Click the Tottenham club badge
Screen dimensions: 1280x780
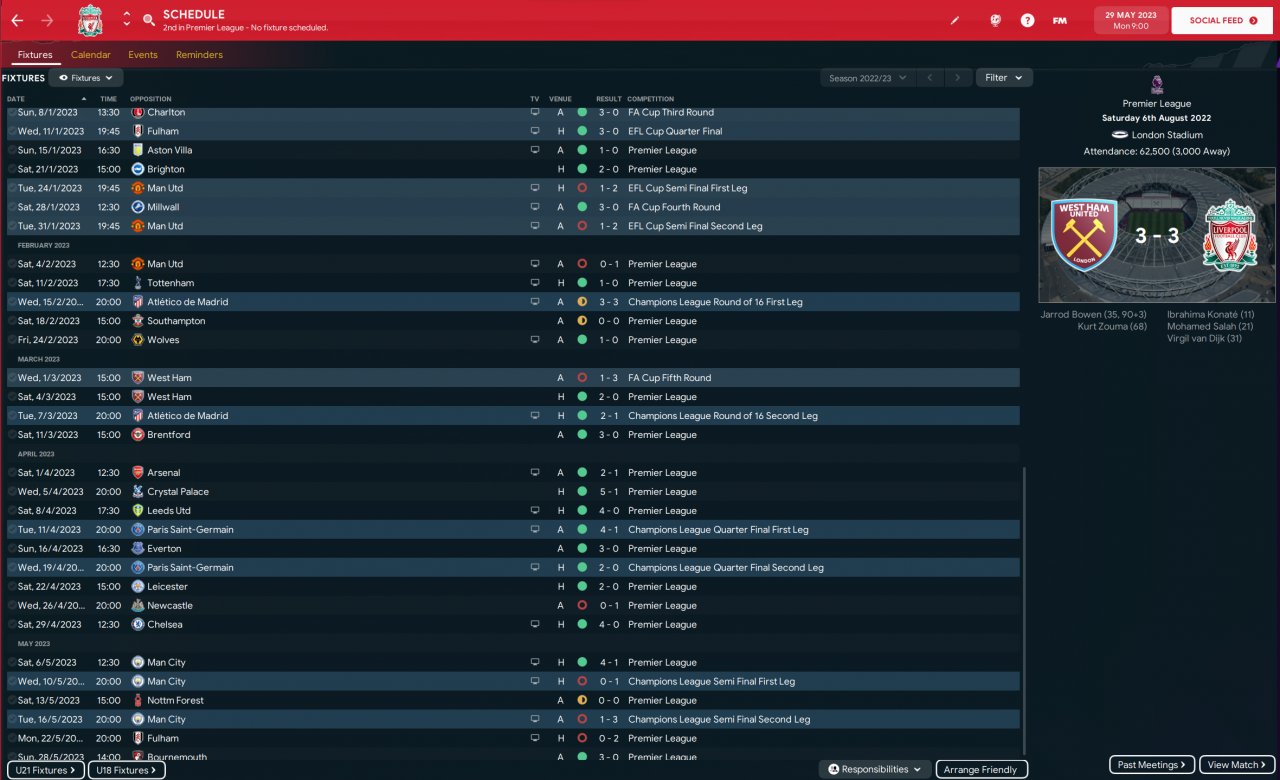point(138,283)
